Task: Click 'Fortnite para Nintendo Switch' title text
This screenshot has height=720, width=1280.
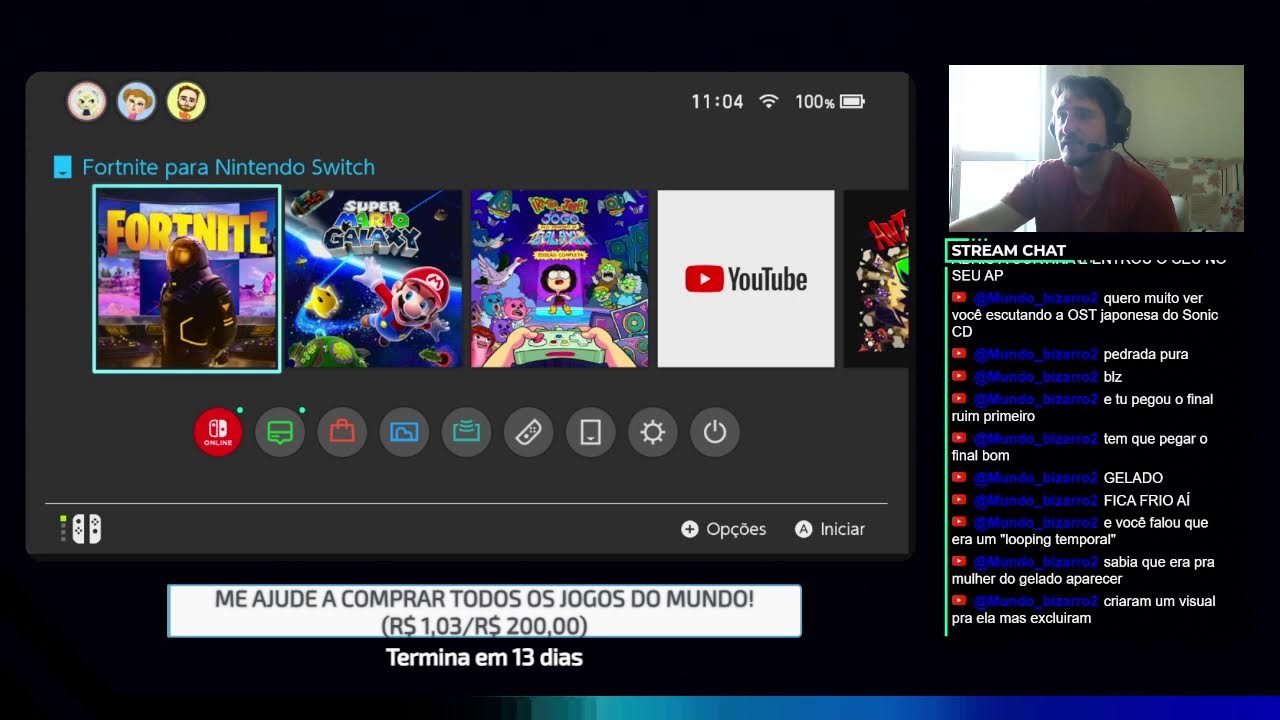Action: point(228,167)
